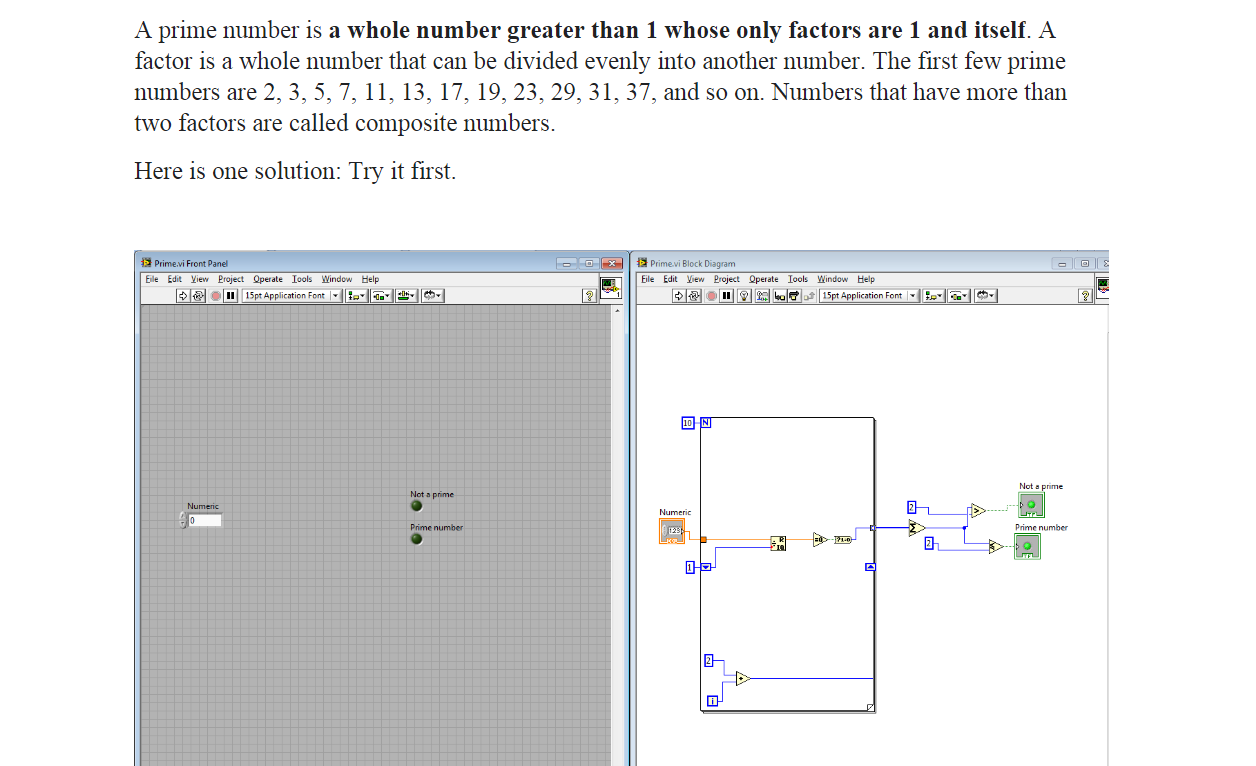Enable Highlight Execution on the block diagram

click(x=745, y=296)
